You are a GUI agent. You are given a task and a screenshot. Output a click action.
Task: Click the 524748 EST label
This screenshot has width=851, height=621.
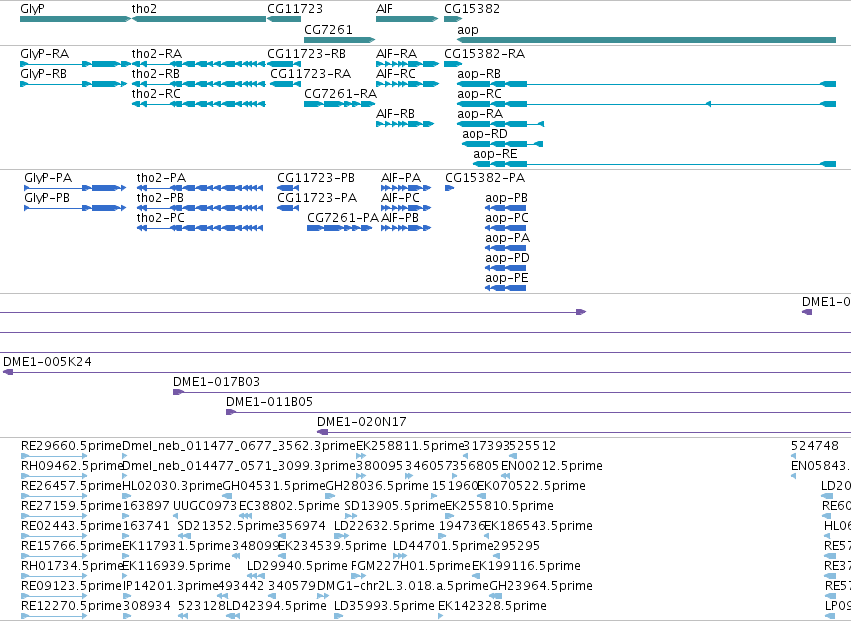[815, 446]
